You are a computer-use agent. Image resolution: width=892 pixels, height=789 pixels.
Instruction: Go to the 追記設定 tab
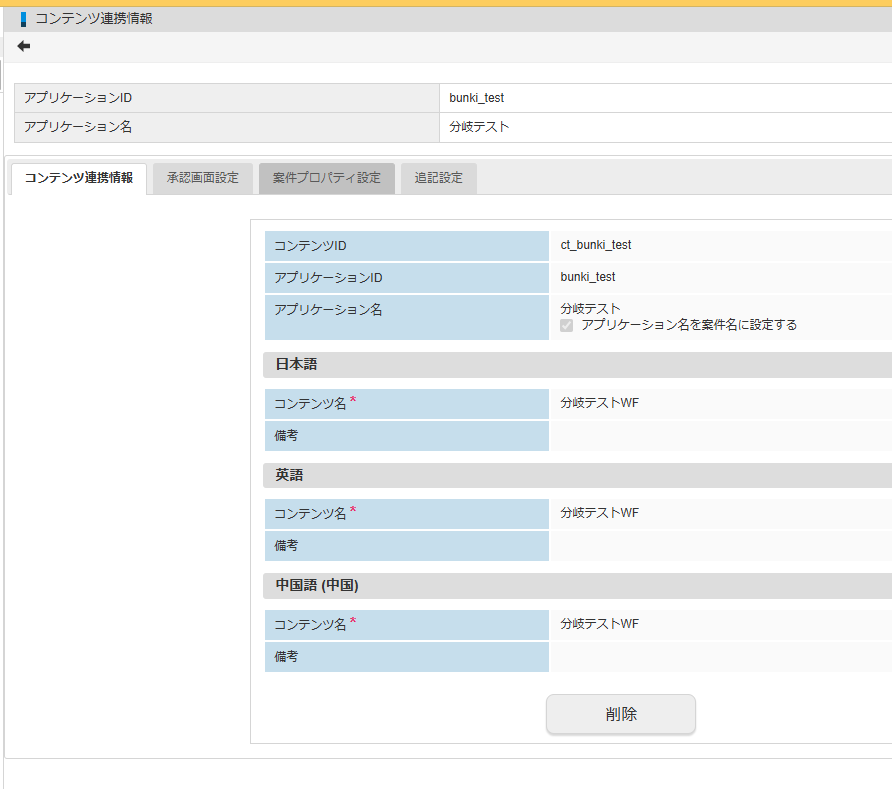coord(439,178)
